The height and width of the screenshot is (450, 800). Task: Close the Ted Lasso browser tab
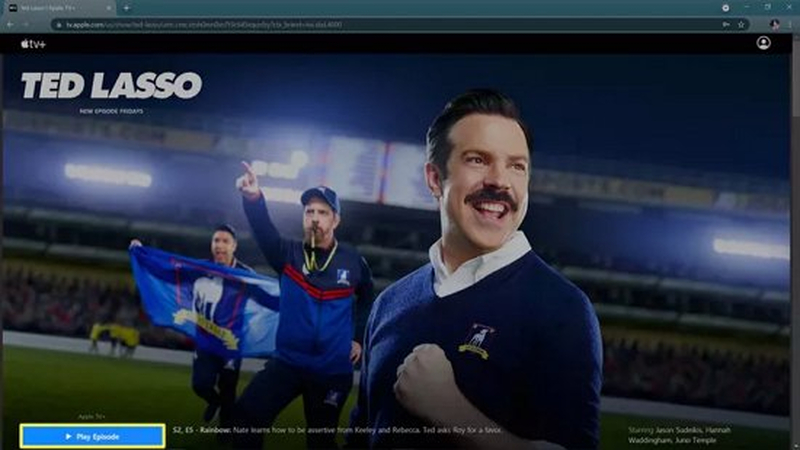click(x=109, y=8)
